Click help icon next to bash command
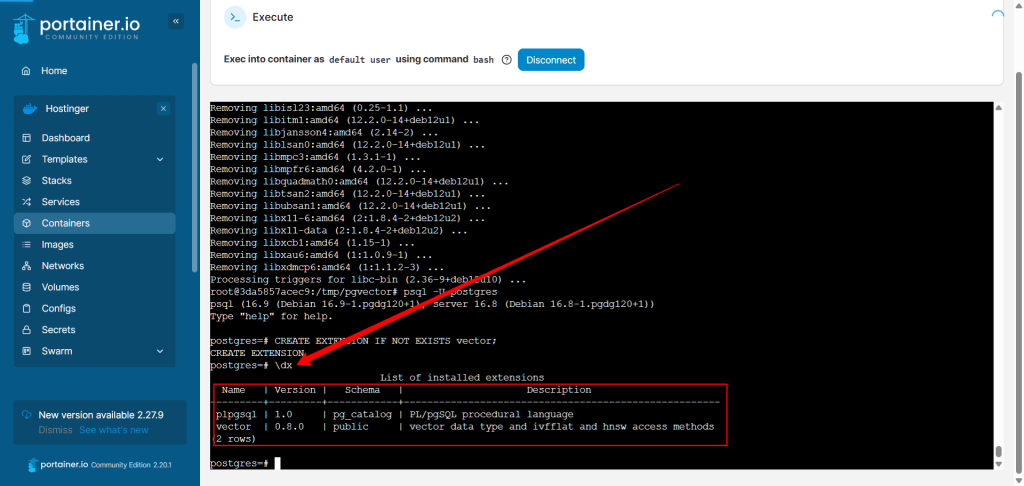The height and width of the screenshot is (486, 1024). 507,60
